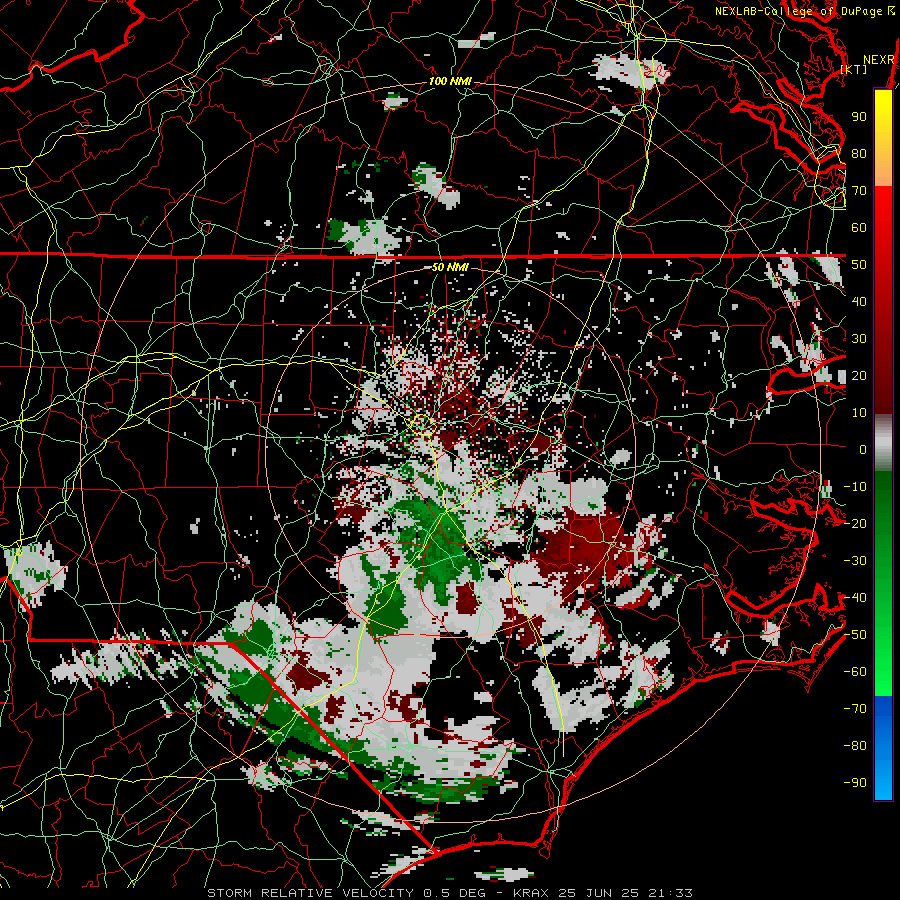Click the "NEXR" label near the legend
The height and width of the screenshot is (900, 900).
point(878,60)
